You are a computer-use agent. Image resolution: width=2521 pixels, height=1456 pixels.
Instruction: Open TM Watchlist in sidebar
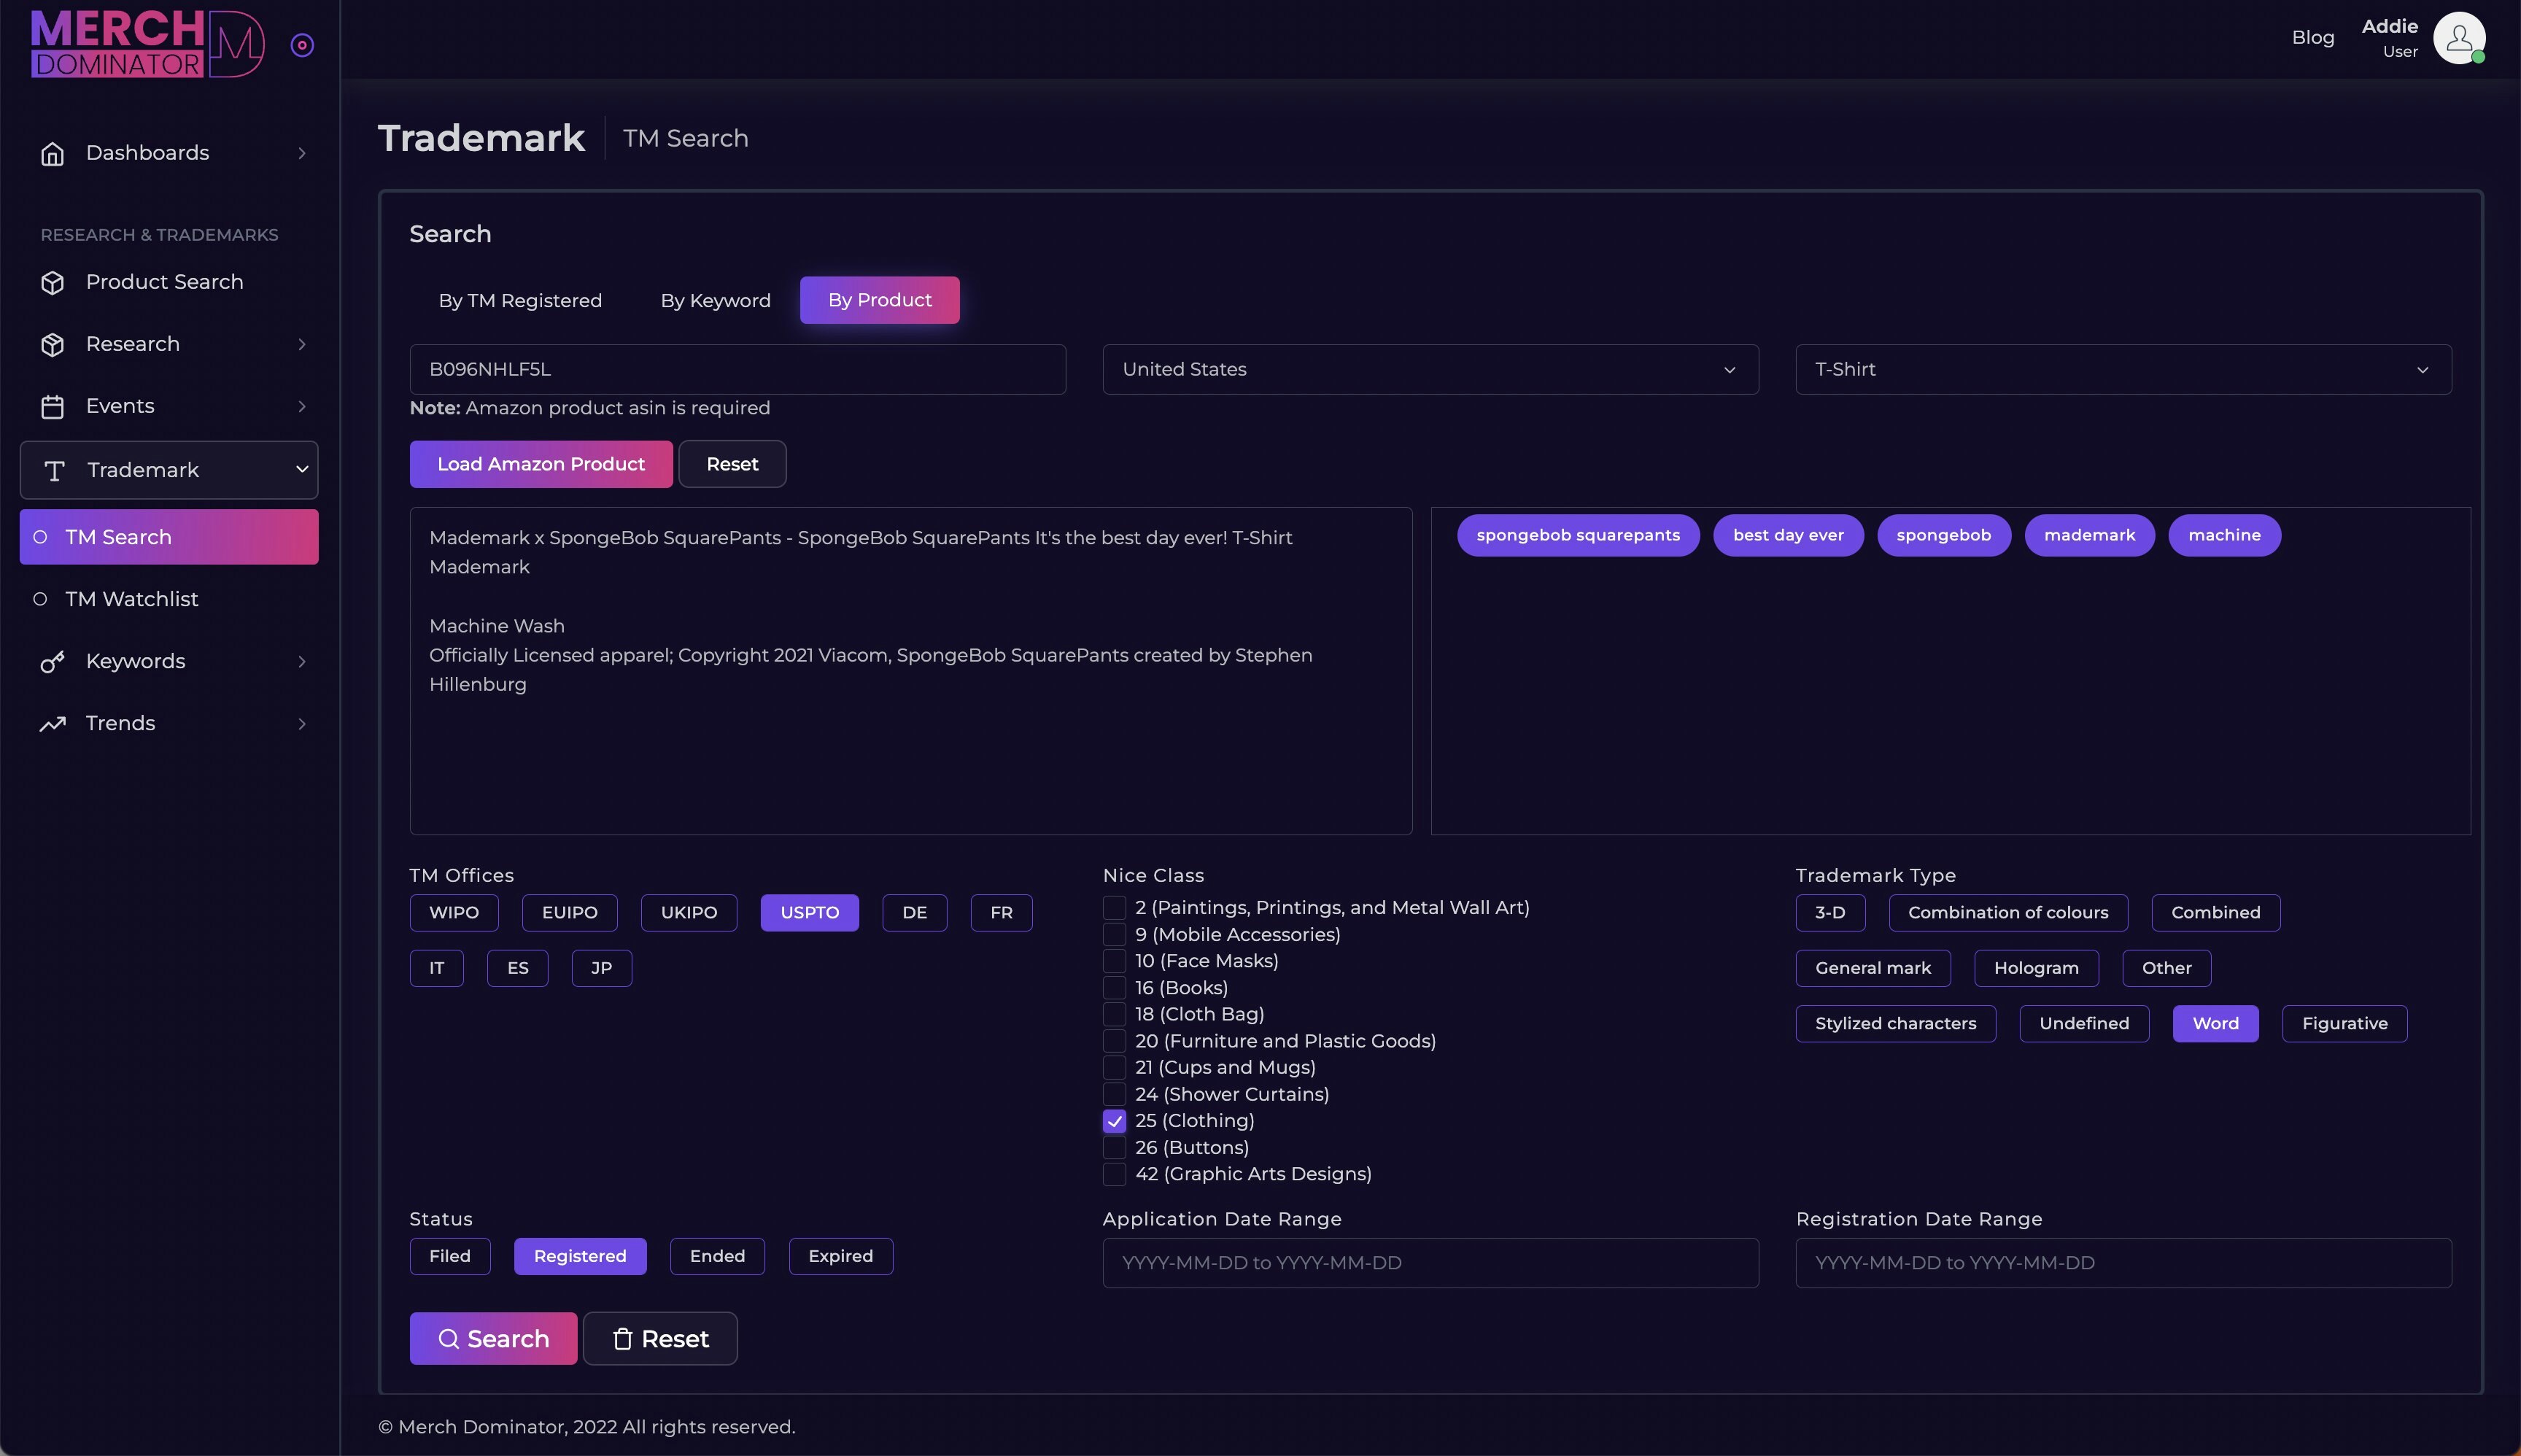pyautogui.click(x=169, y=599)
